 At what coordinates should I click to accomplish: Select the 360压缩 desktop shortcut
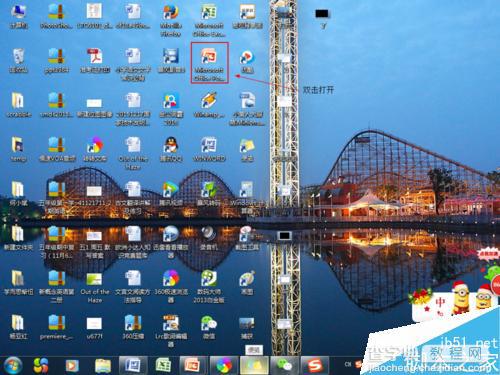click(133, 327)
